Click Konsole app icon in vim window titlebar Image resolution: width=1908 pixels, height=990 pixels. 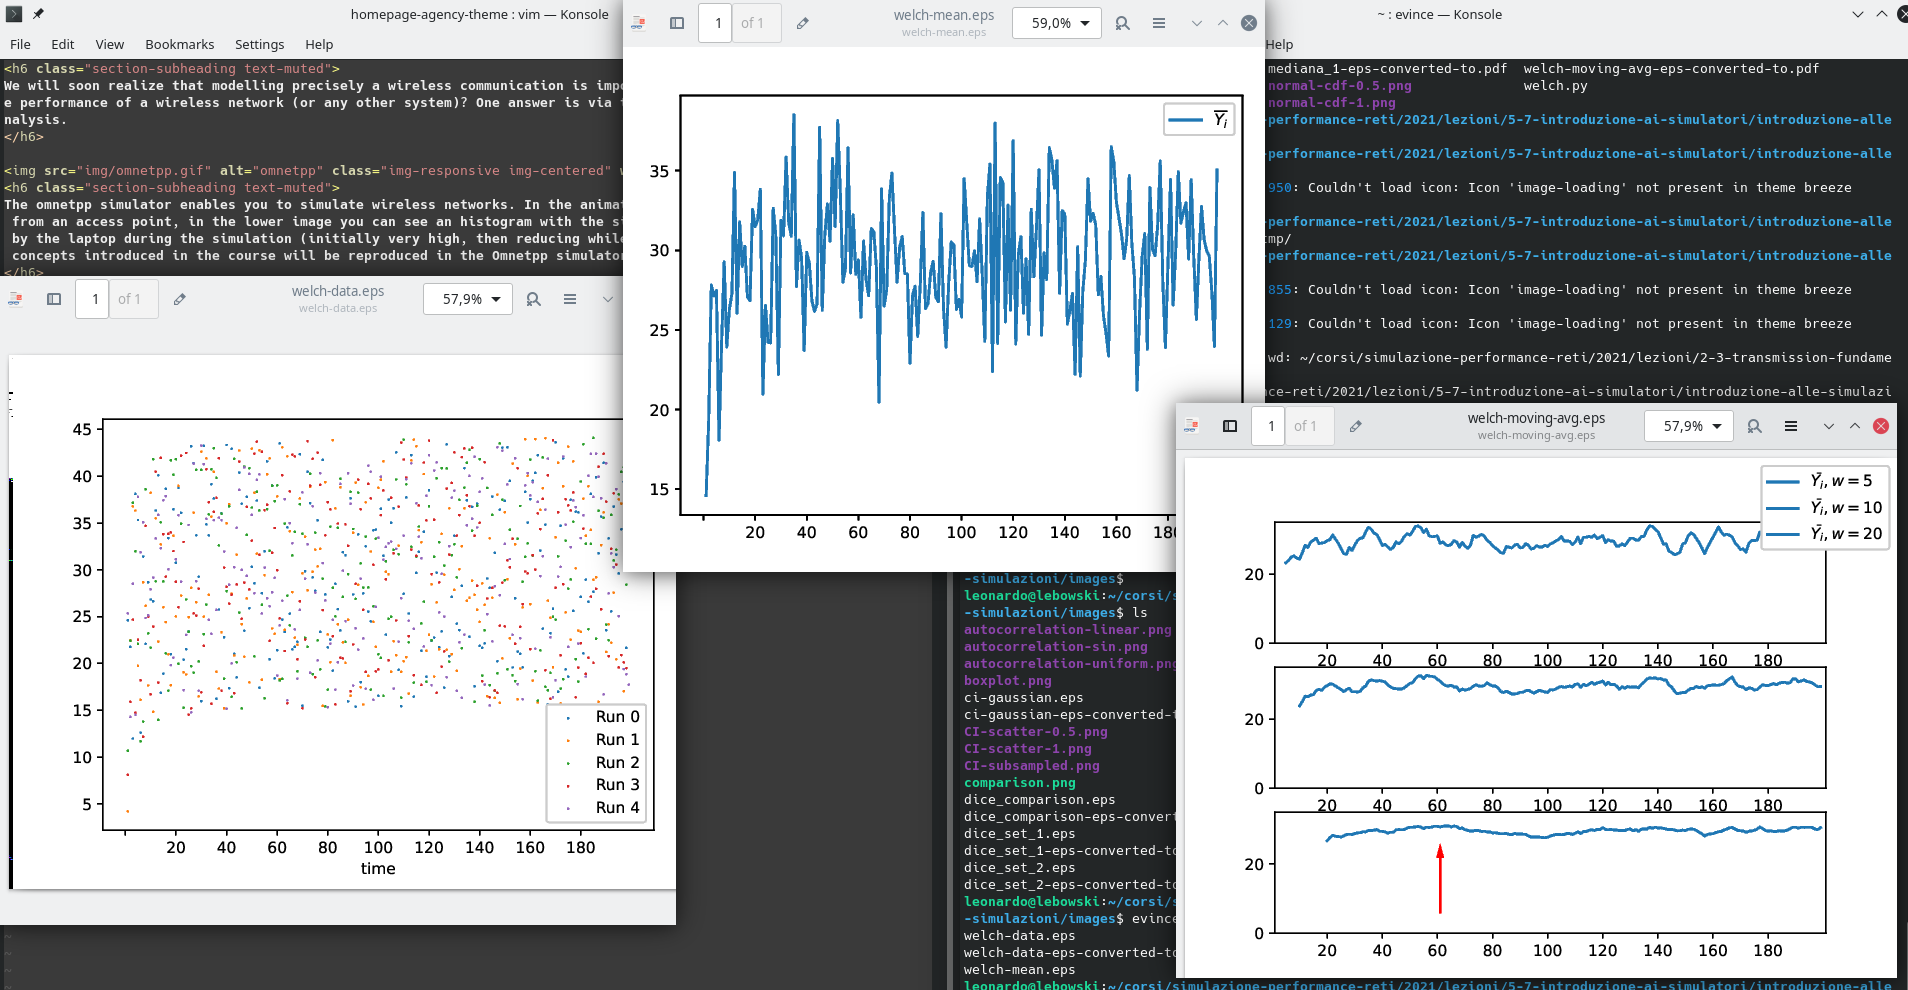[14, 14]
